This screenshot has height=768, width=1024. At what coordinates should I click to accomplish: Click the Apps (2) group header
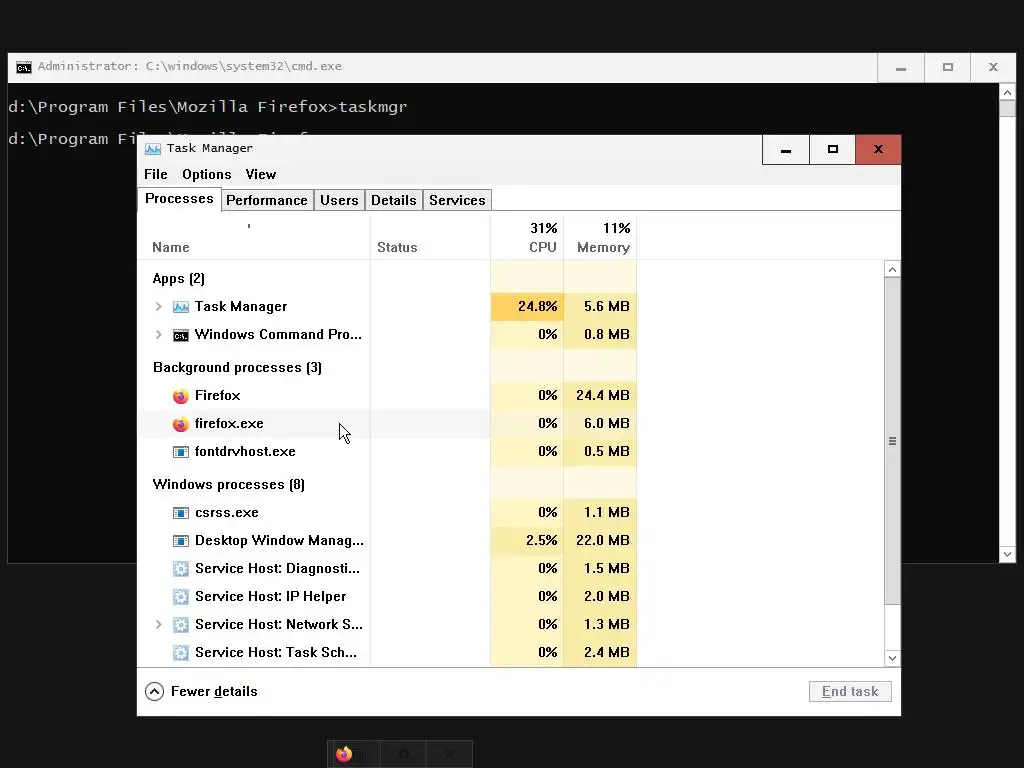point(178,279)
